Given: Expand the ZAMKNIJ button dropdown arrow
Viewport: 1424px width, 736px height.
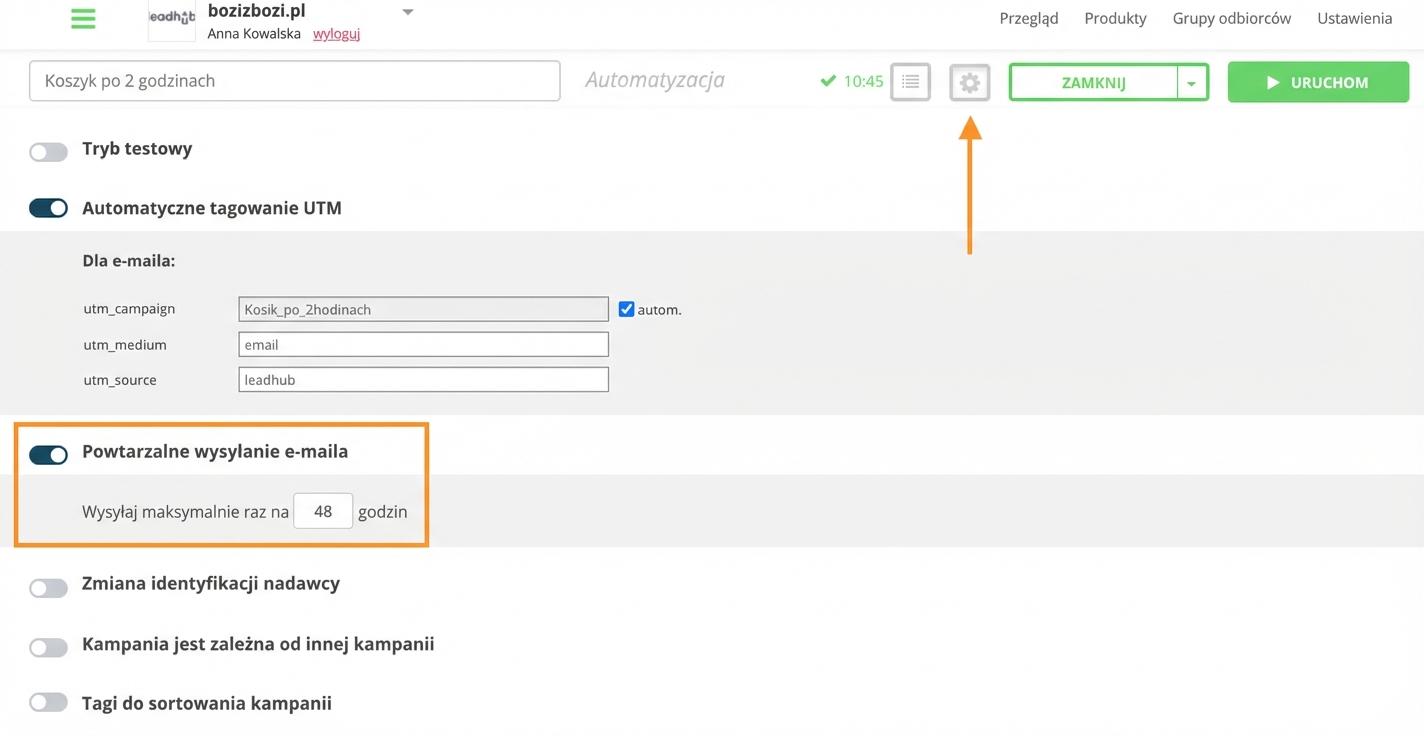Looking at the screenshot, I should point(1192,83).
